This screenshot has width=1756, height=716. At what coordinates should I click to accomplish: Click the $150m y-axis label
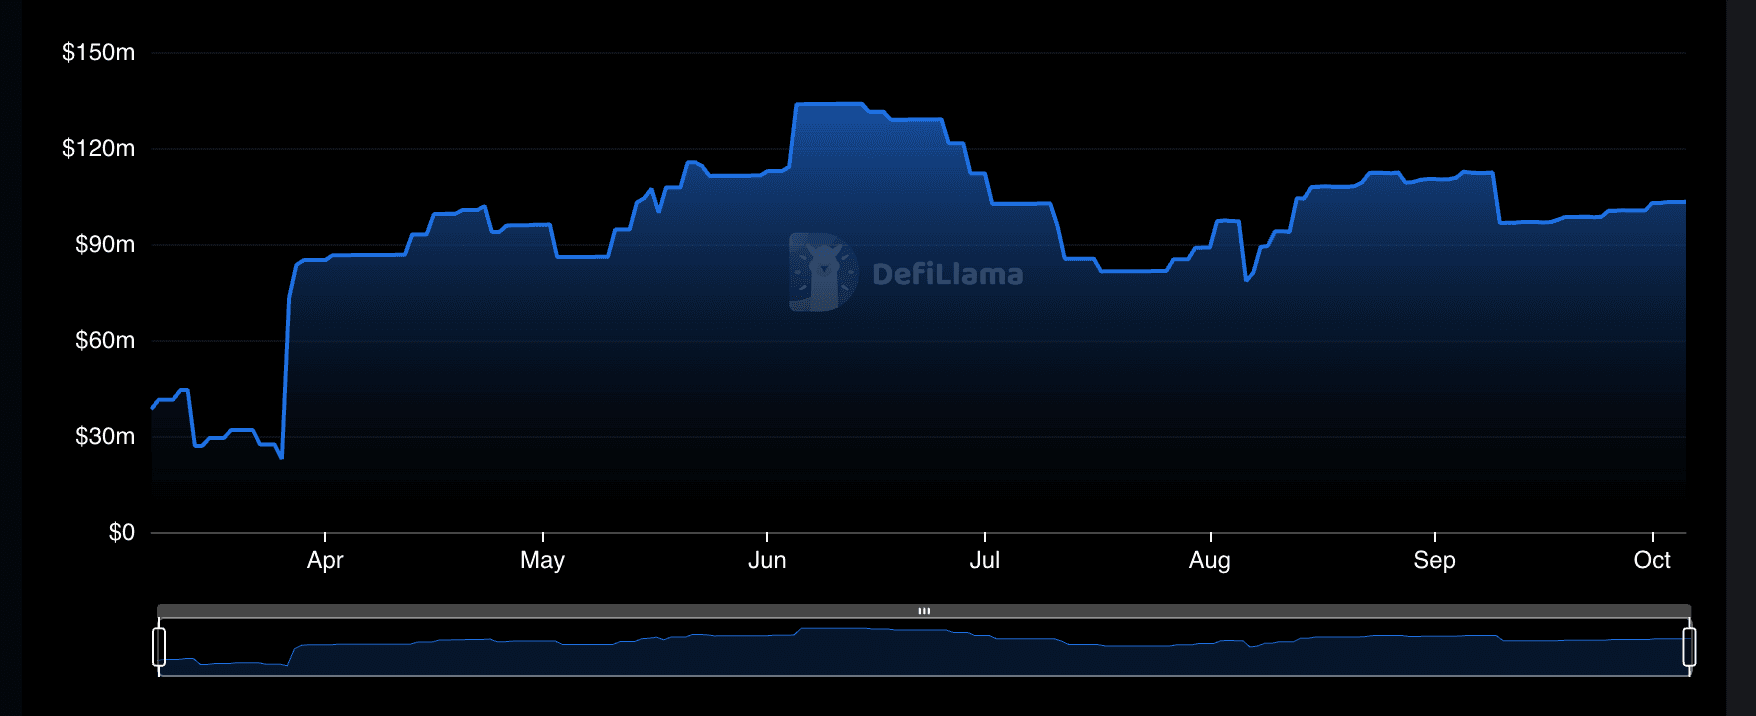[x=98, y=52]
